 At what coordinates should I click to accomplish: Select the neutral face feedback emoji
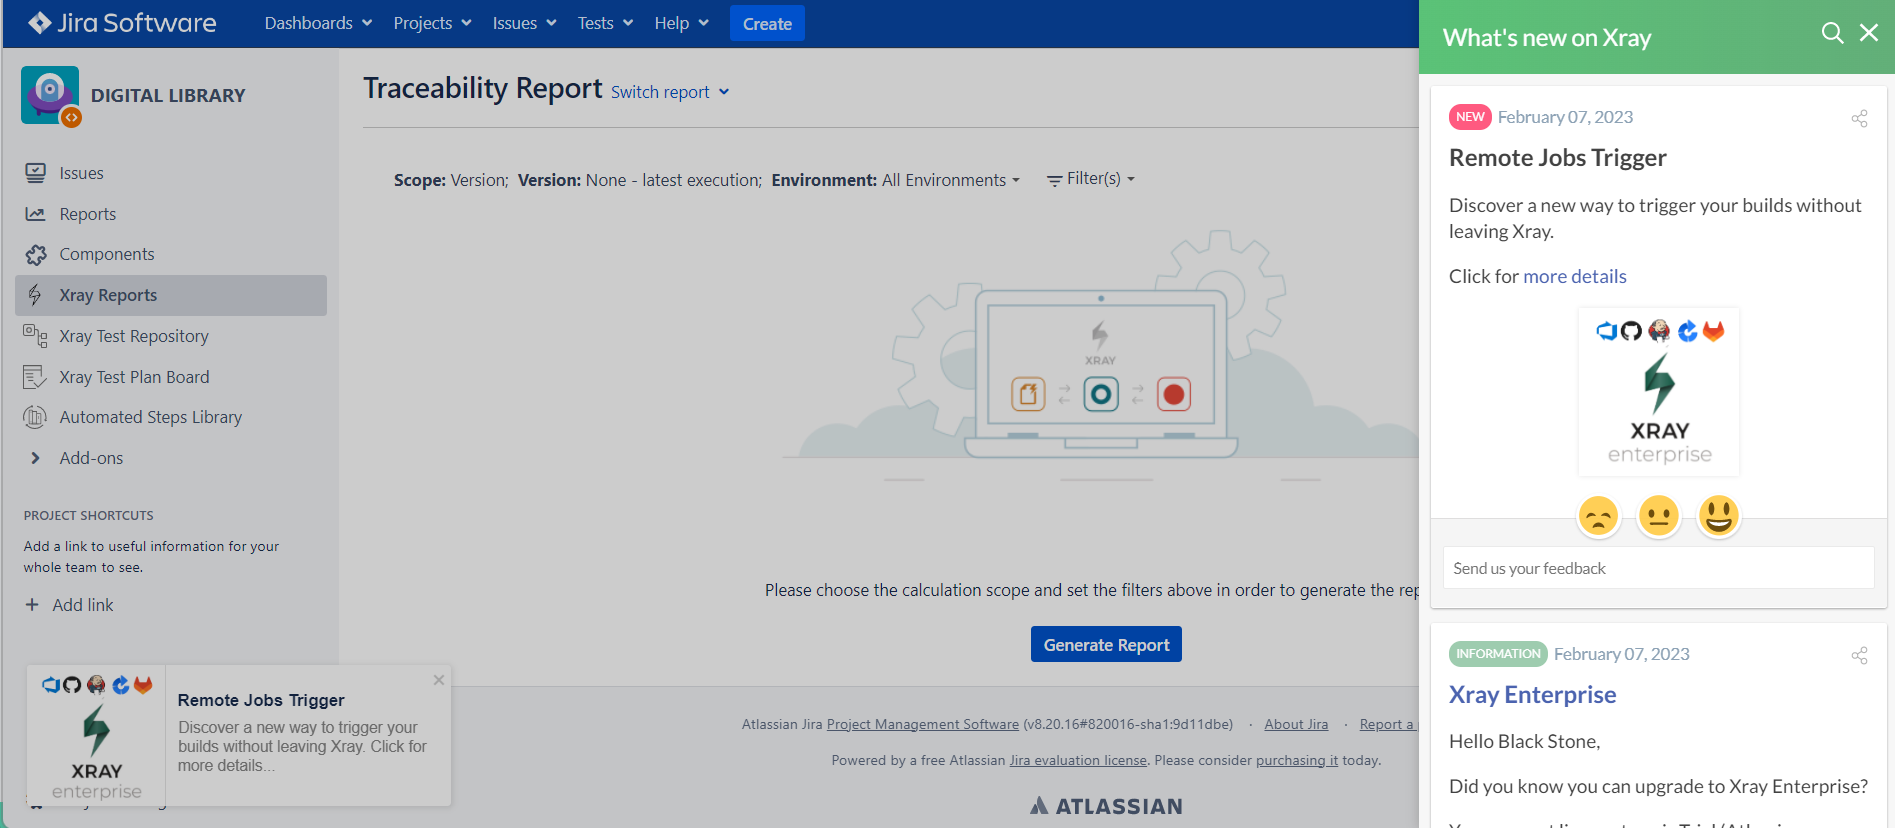pos(1658,516)
